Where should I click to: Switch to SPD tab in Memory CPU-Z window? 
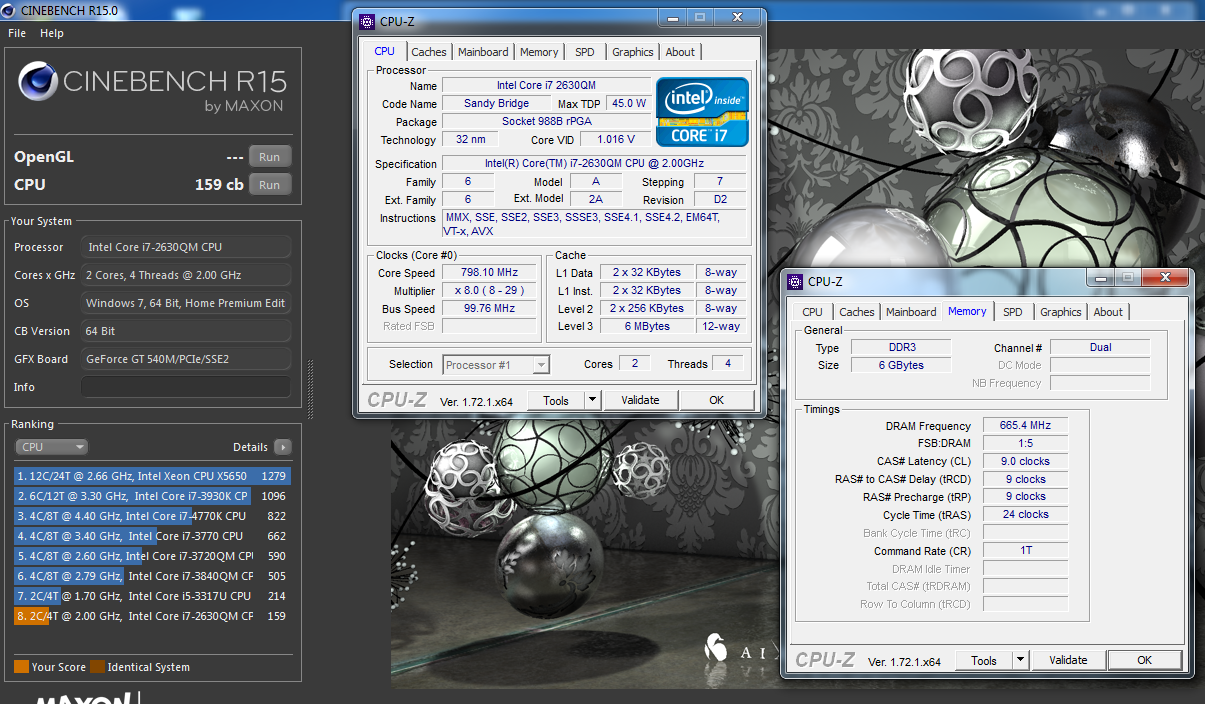coord(1013,312)
